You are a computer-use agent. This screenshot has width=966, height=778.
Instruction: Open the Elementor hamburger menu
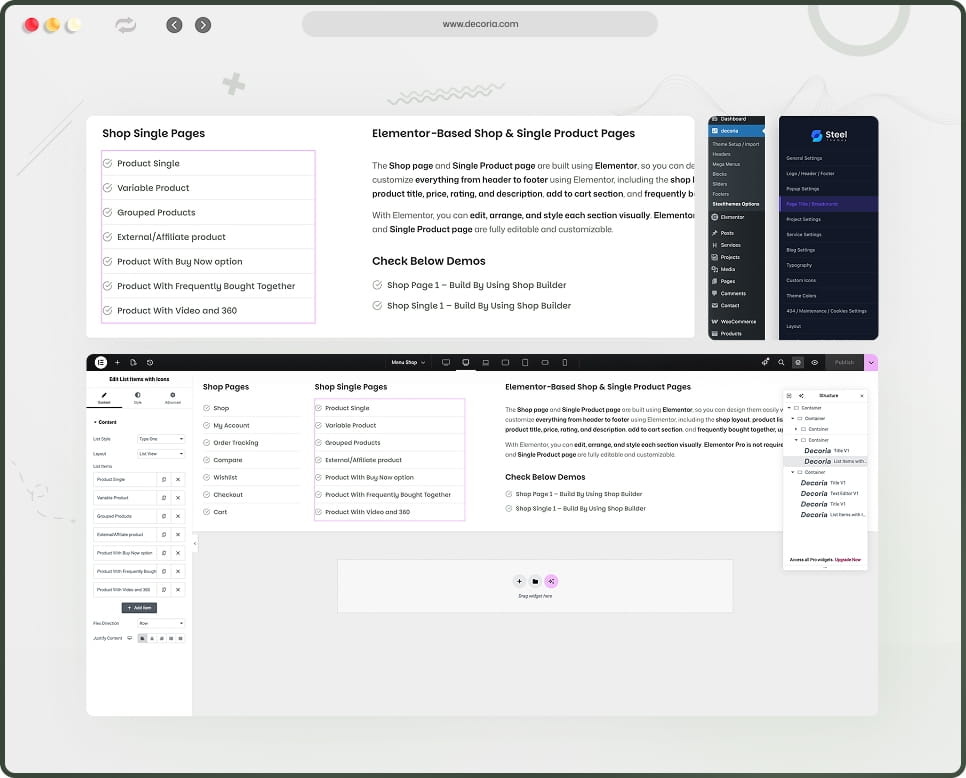click(100, 362)
